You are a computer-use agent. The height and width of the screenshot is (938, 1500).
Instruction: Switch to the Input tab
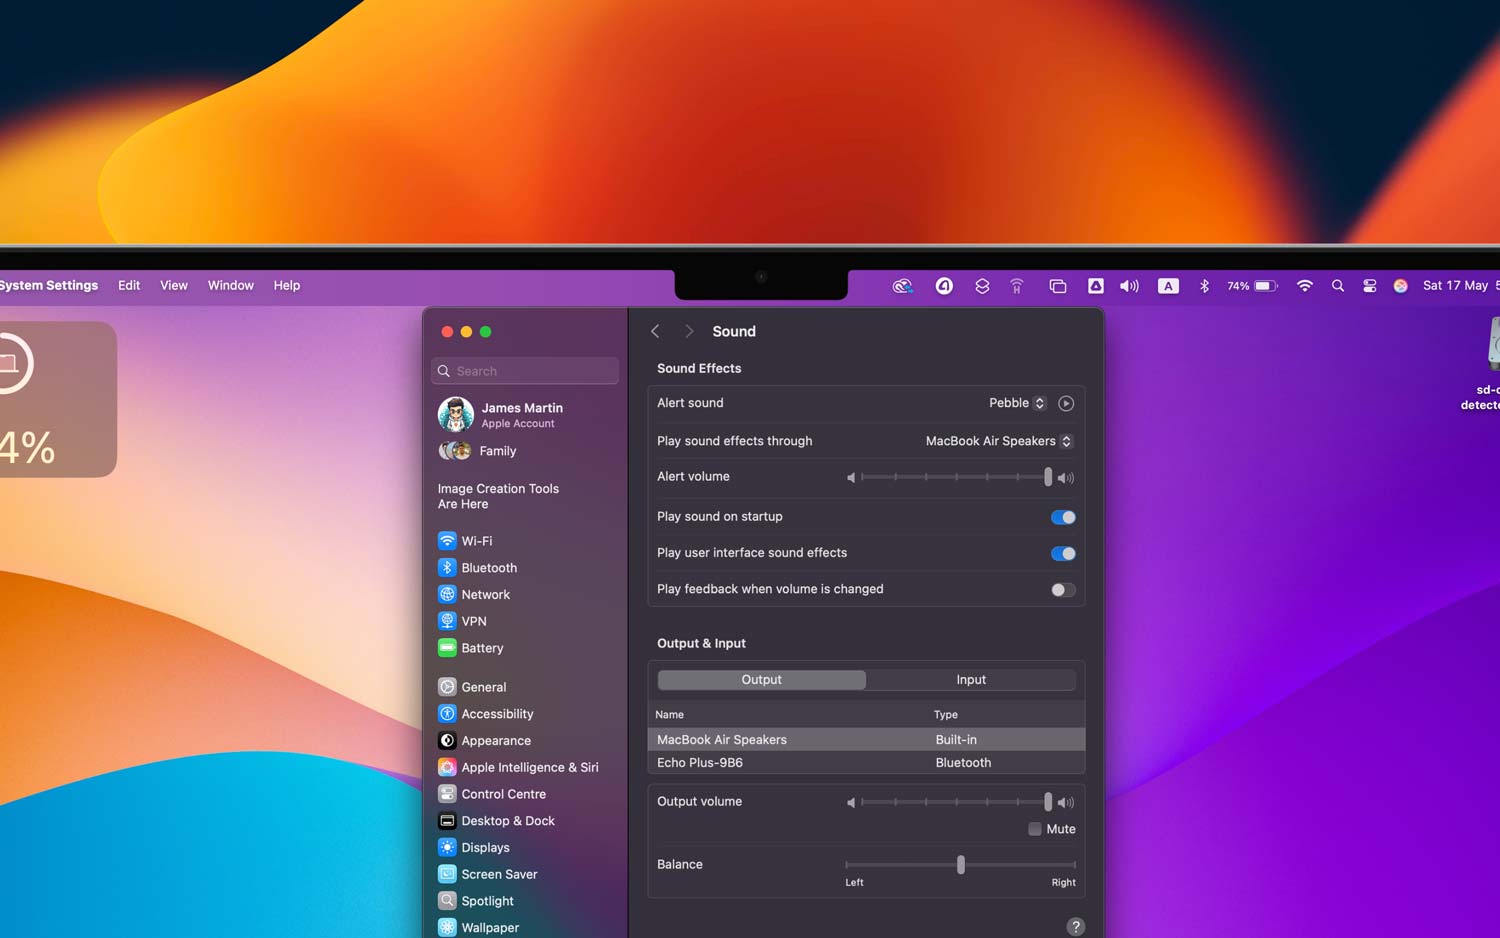pyautogui.click(x=970, y=679)
